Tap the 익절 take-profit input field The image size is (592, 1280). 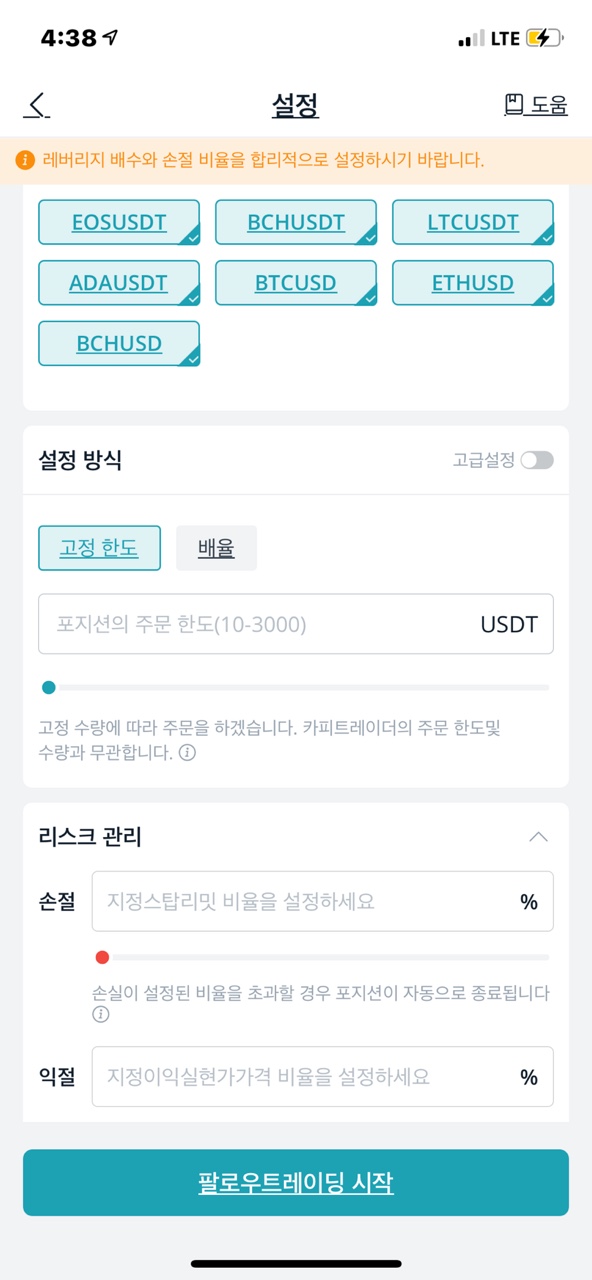pyautogui.click(x=322, y=1076)
